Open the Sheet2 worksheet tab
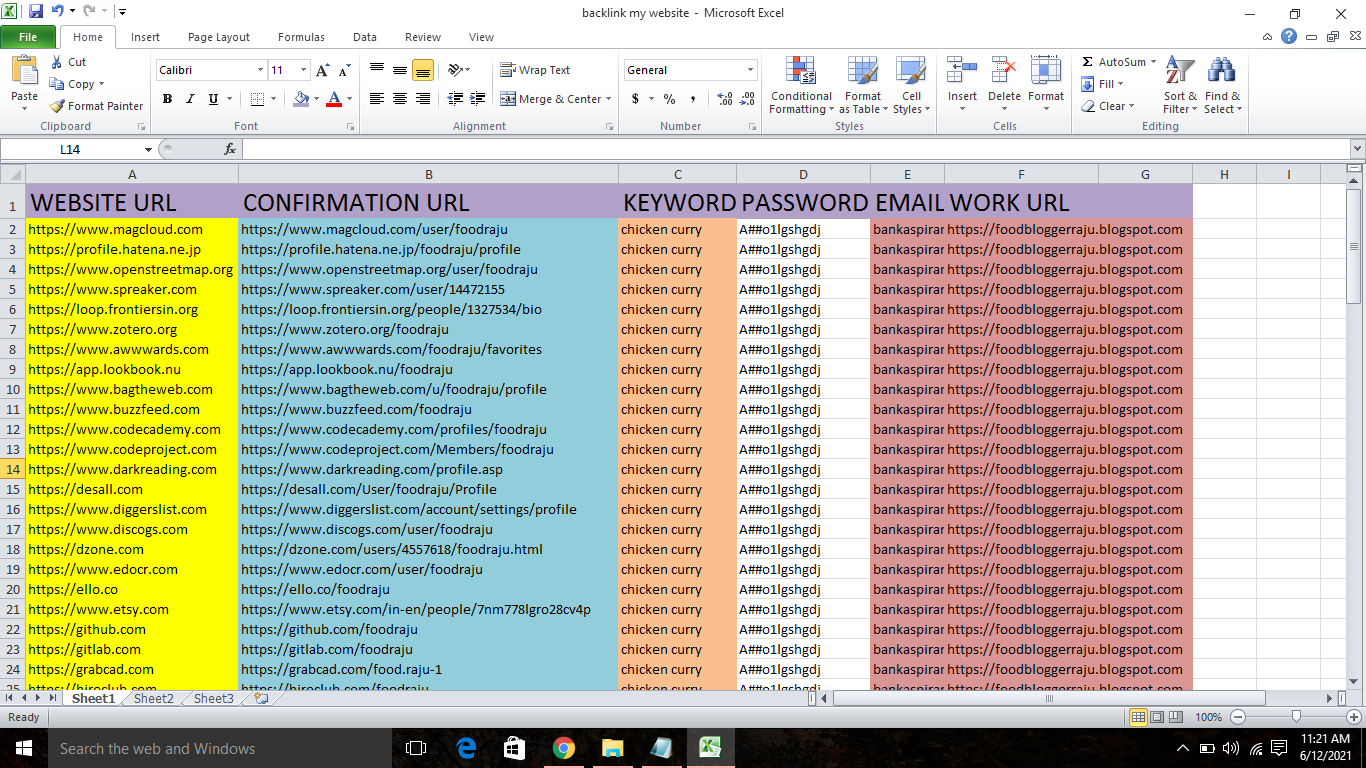 coord(153,699)
